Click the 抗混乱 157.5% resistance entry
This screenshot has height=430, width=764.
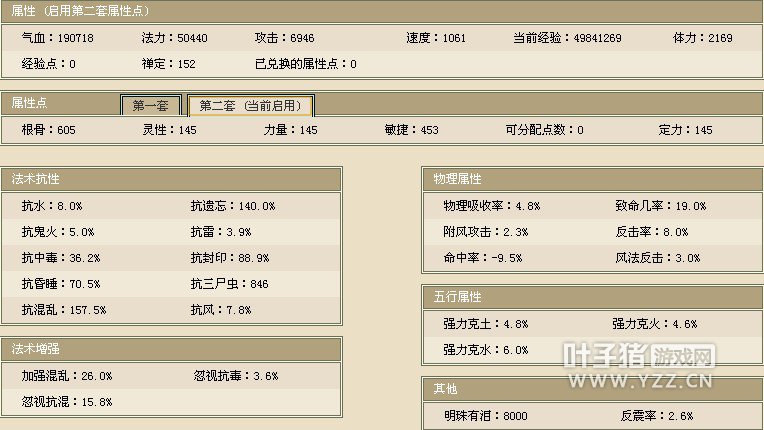pyautogui.click(x=63, y=310)
